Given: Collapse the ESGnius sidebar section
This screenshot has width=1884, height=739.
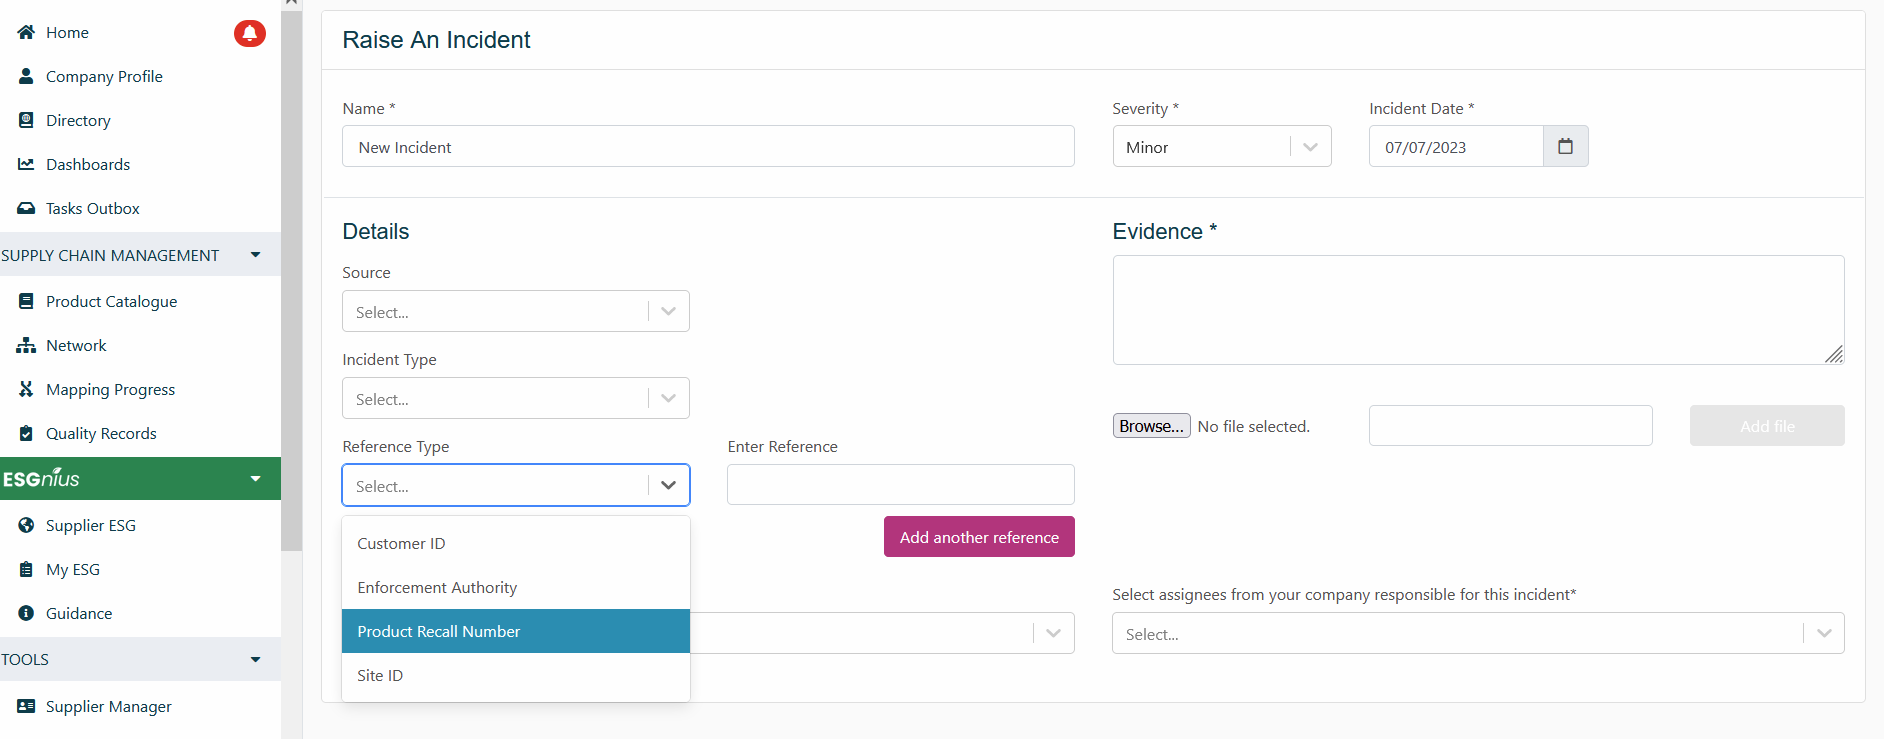Looking at the screenshot, I should coord(255,479).
